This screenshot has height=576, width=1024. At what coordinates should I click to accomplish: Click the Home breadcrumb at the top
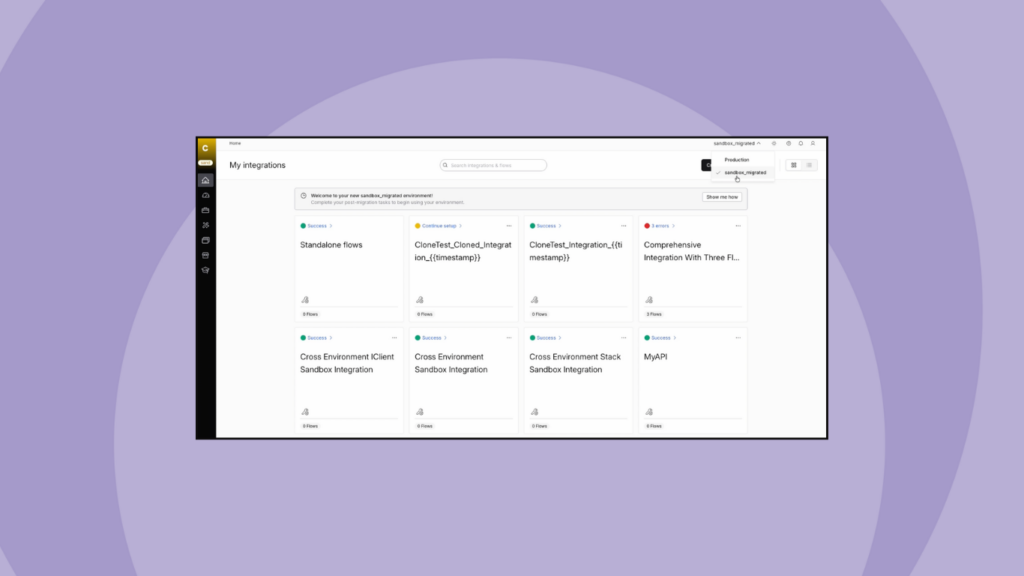(235, 143)
